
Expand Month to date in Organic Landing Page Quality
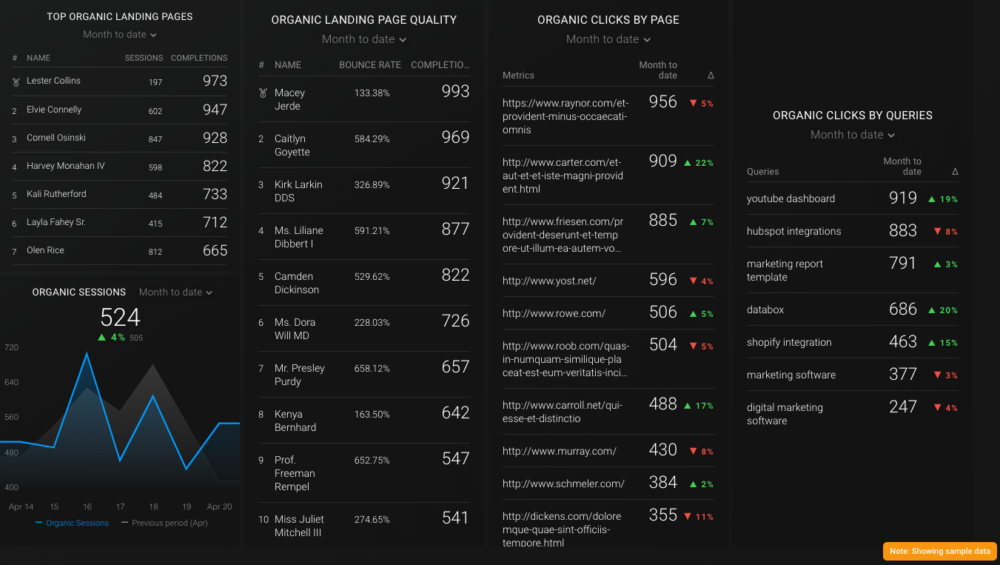(x=364, y=40)
